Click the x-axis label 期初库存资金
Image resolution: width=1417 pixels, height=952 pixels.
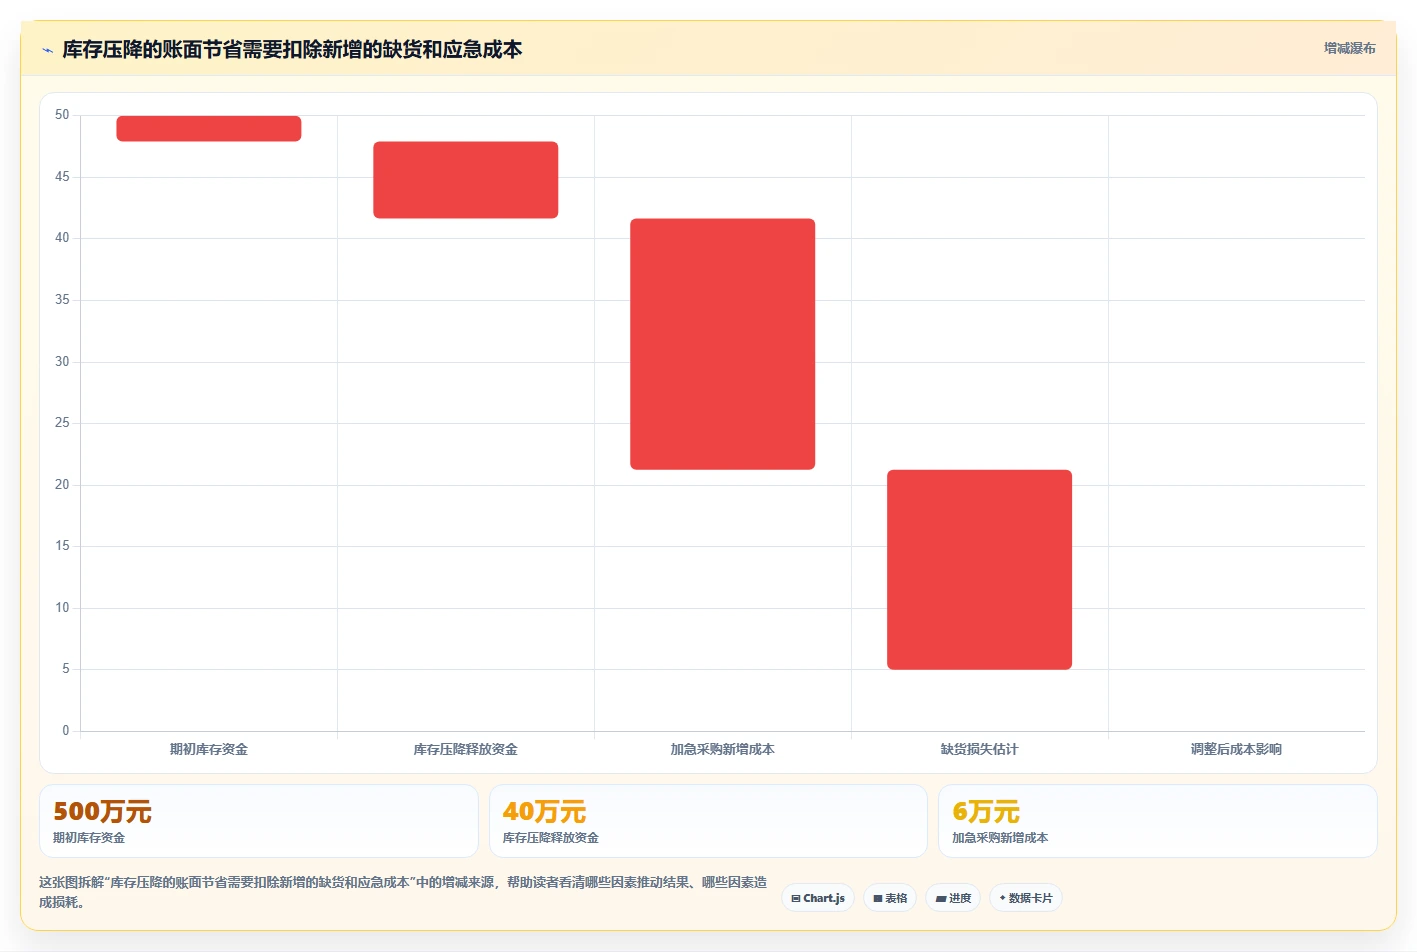click(209, 749)
